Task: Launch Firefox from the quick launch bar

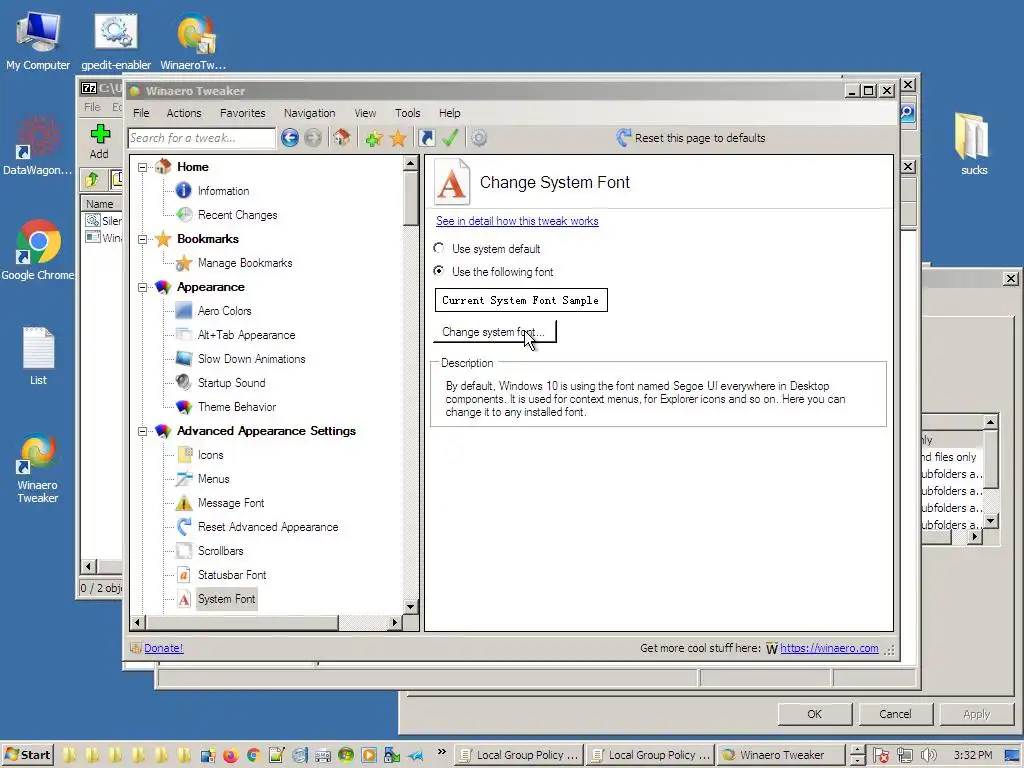Action: [231, 755]
